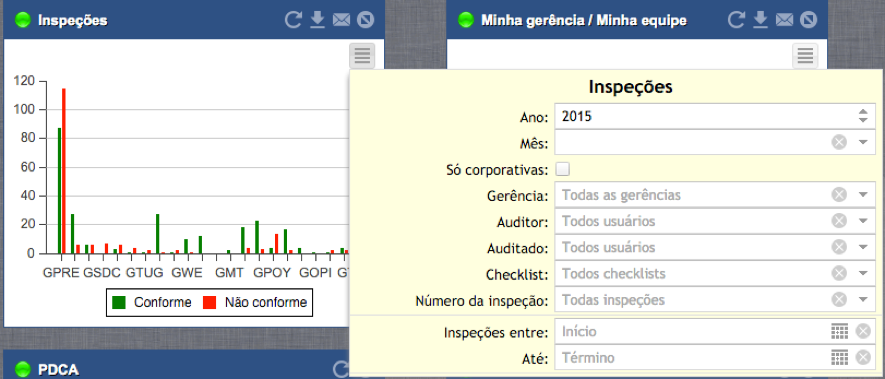Toggle the Só corporativas checkbox

[x=563, y=169]
